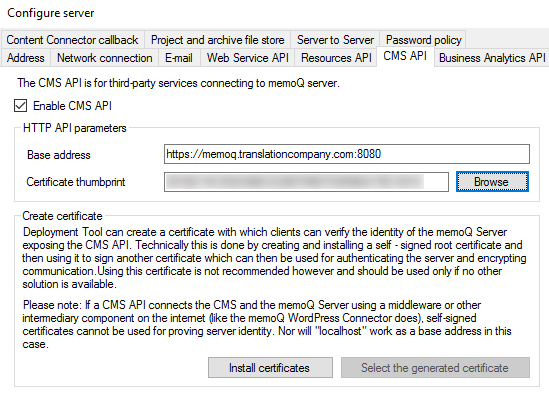Click the Base address input field
This screenshot has height=418, width=549.
coord(347,154)
